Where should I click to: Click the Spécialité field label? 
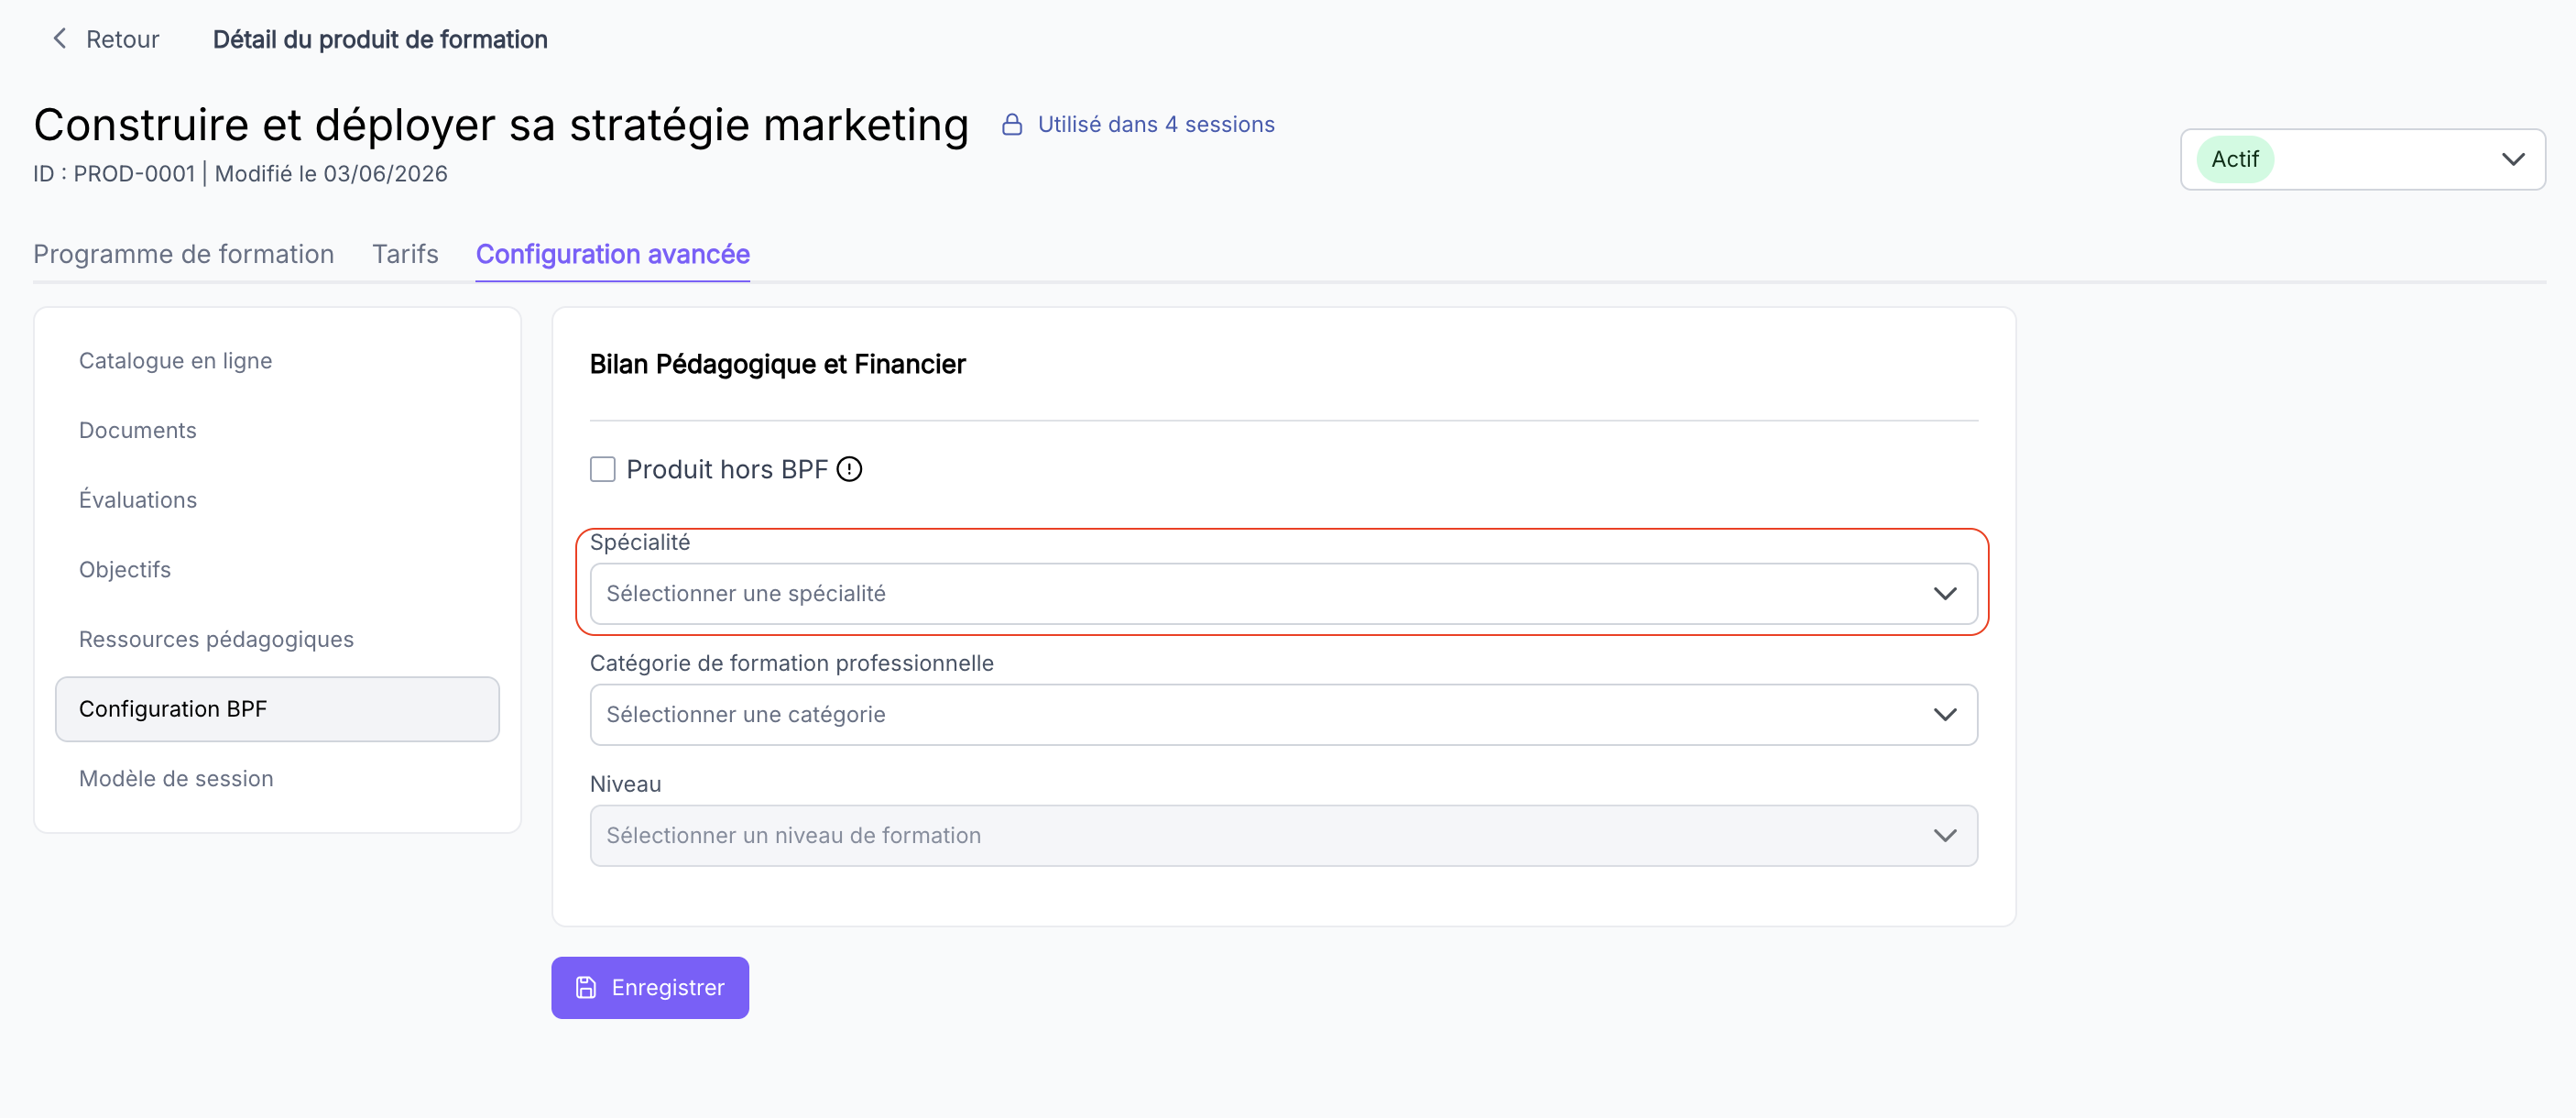click(x=640, y=542)
